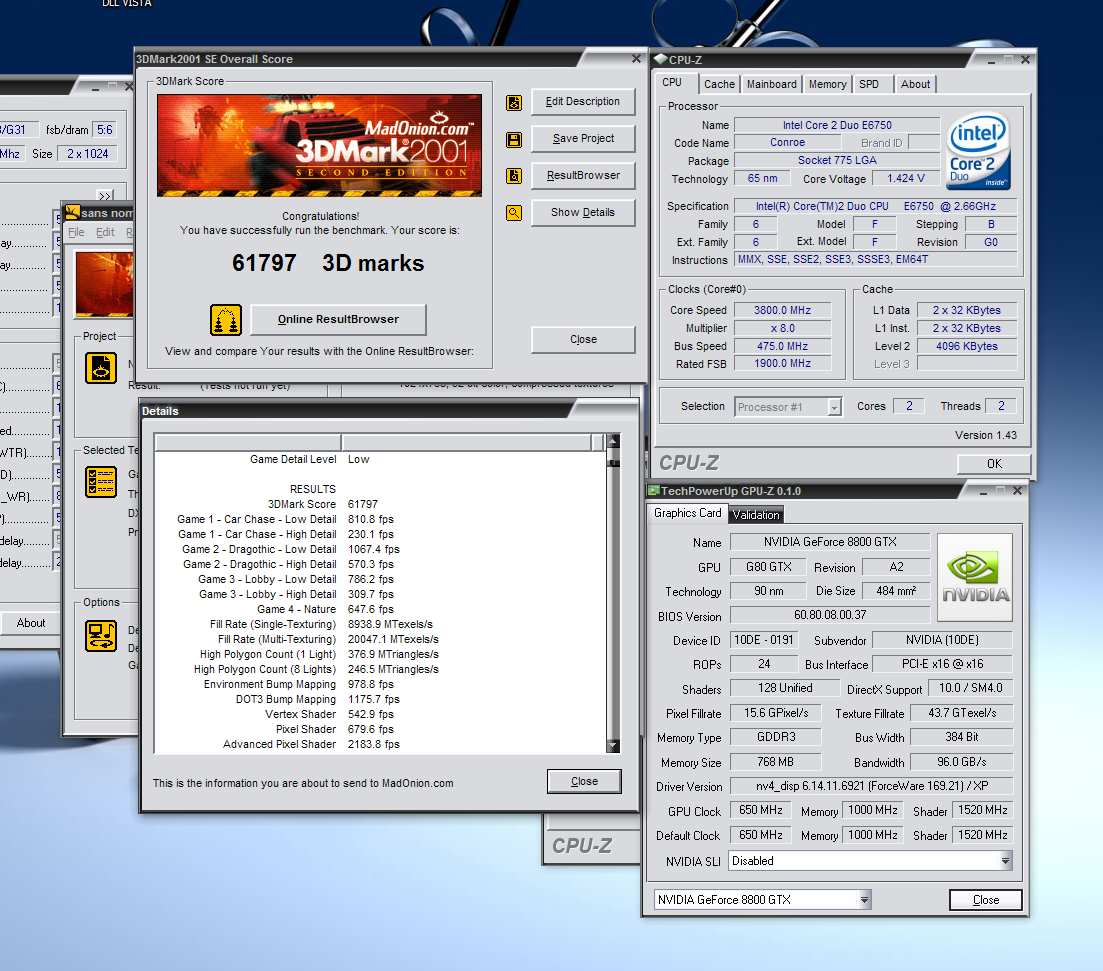Switch to the Memory tab in CPU-Z
The height and width of the screenshot is (971, 1103).
[827, 84]
